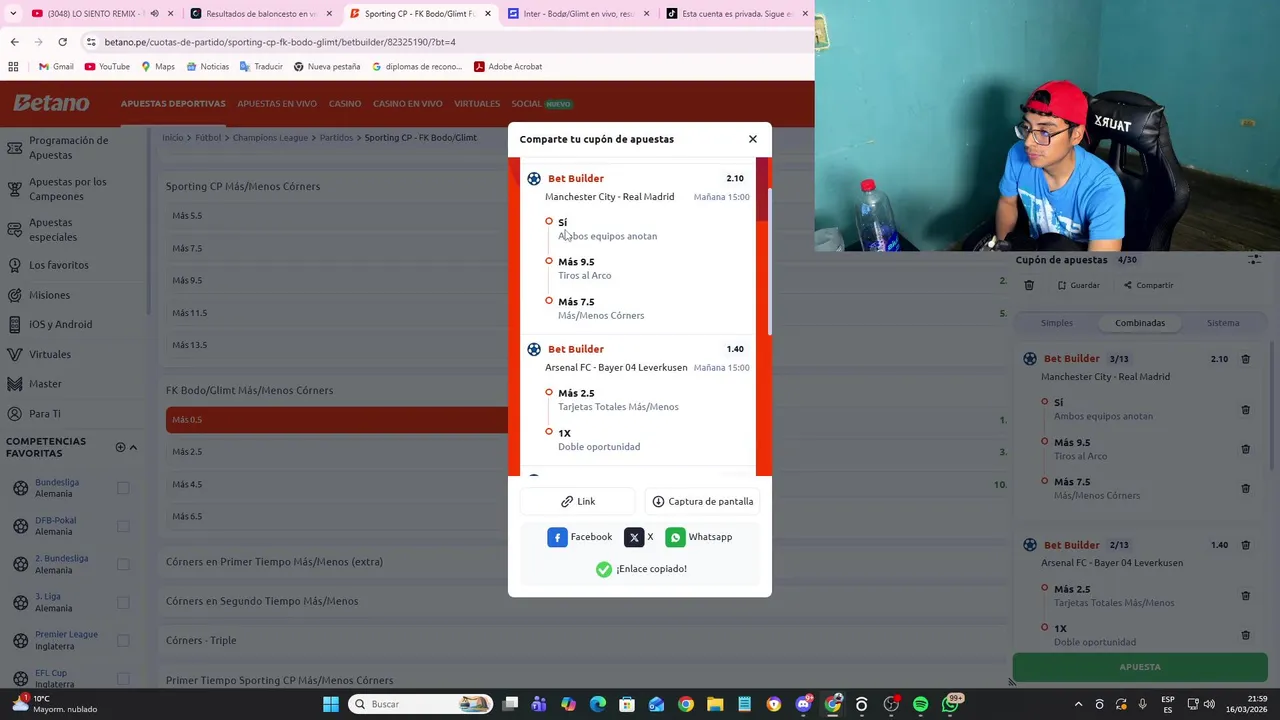Collapse Competencias Favoritas section
This screenshot has height=720, width=1280.
pos(133,448)
